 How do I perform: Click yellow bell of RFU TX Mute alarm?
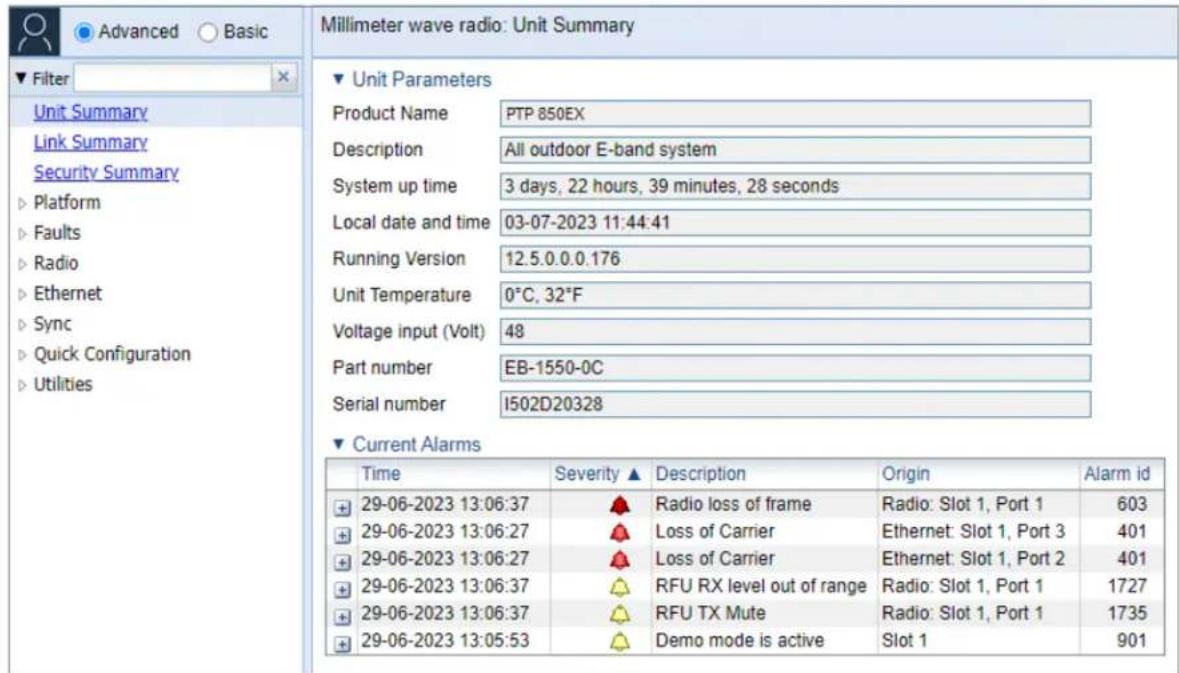point(620,614)
